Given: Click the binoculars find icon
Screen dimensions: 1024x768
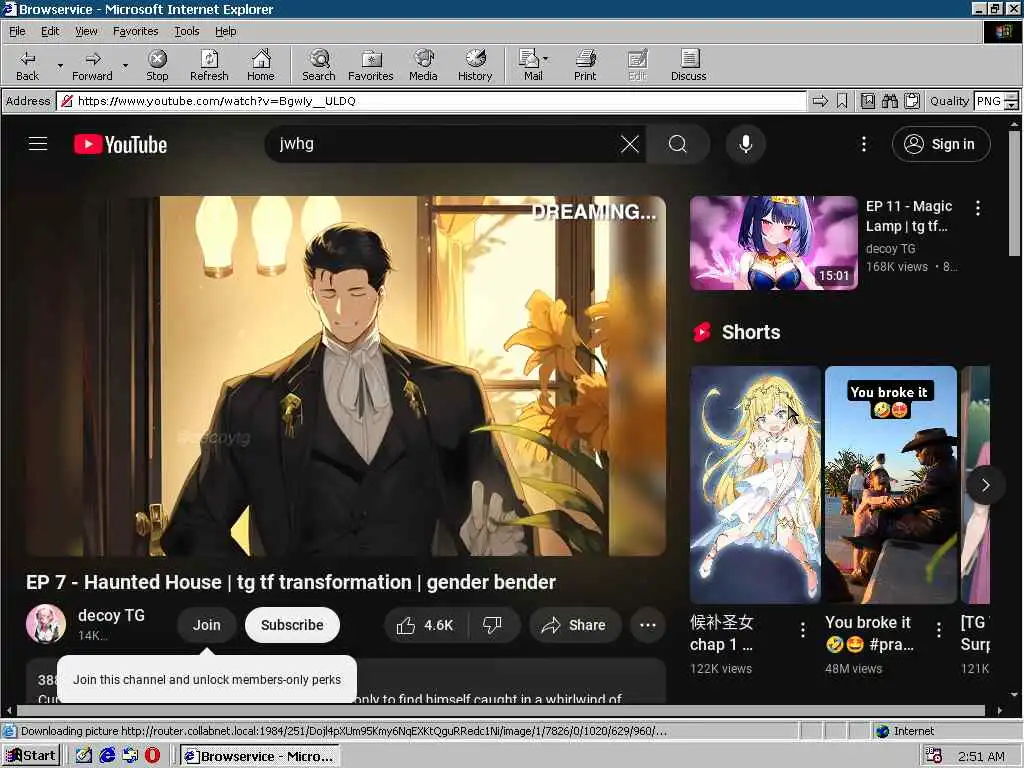Looking at the screenshot, I should (889, 101).
